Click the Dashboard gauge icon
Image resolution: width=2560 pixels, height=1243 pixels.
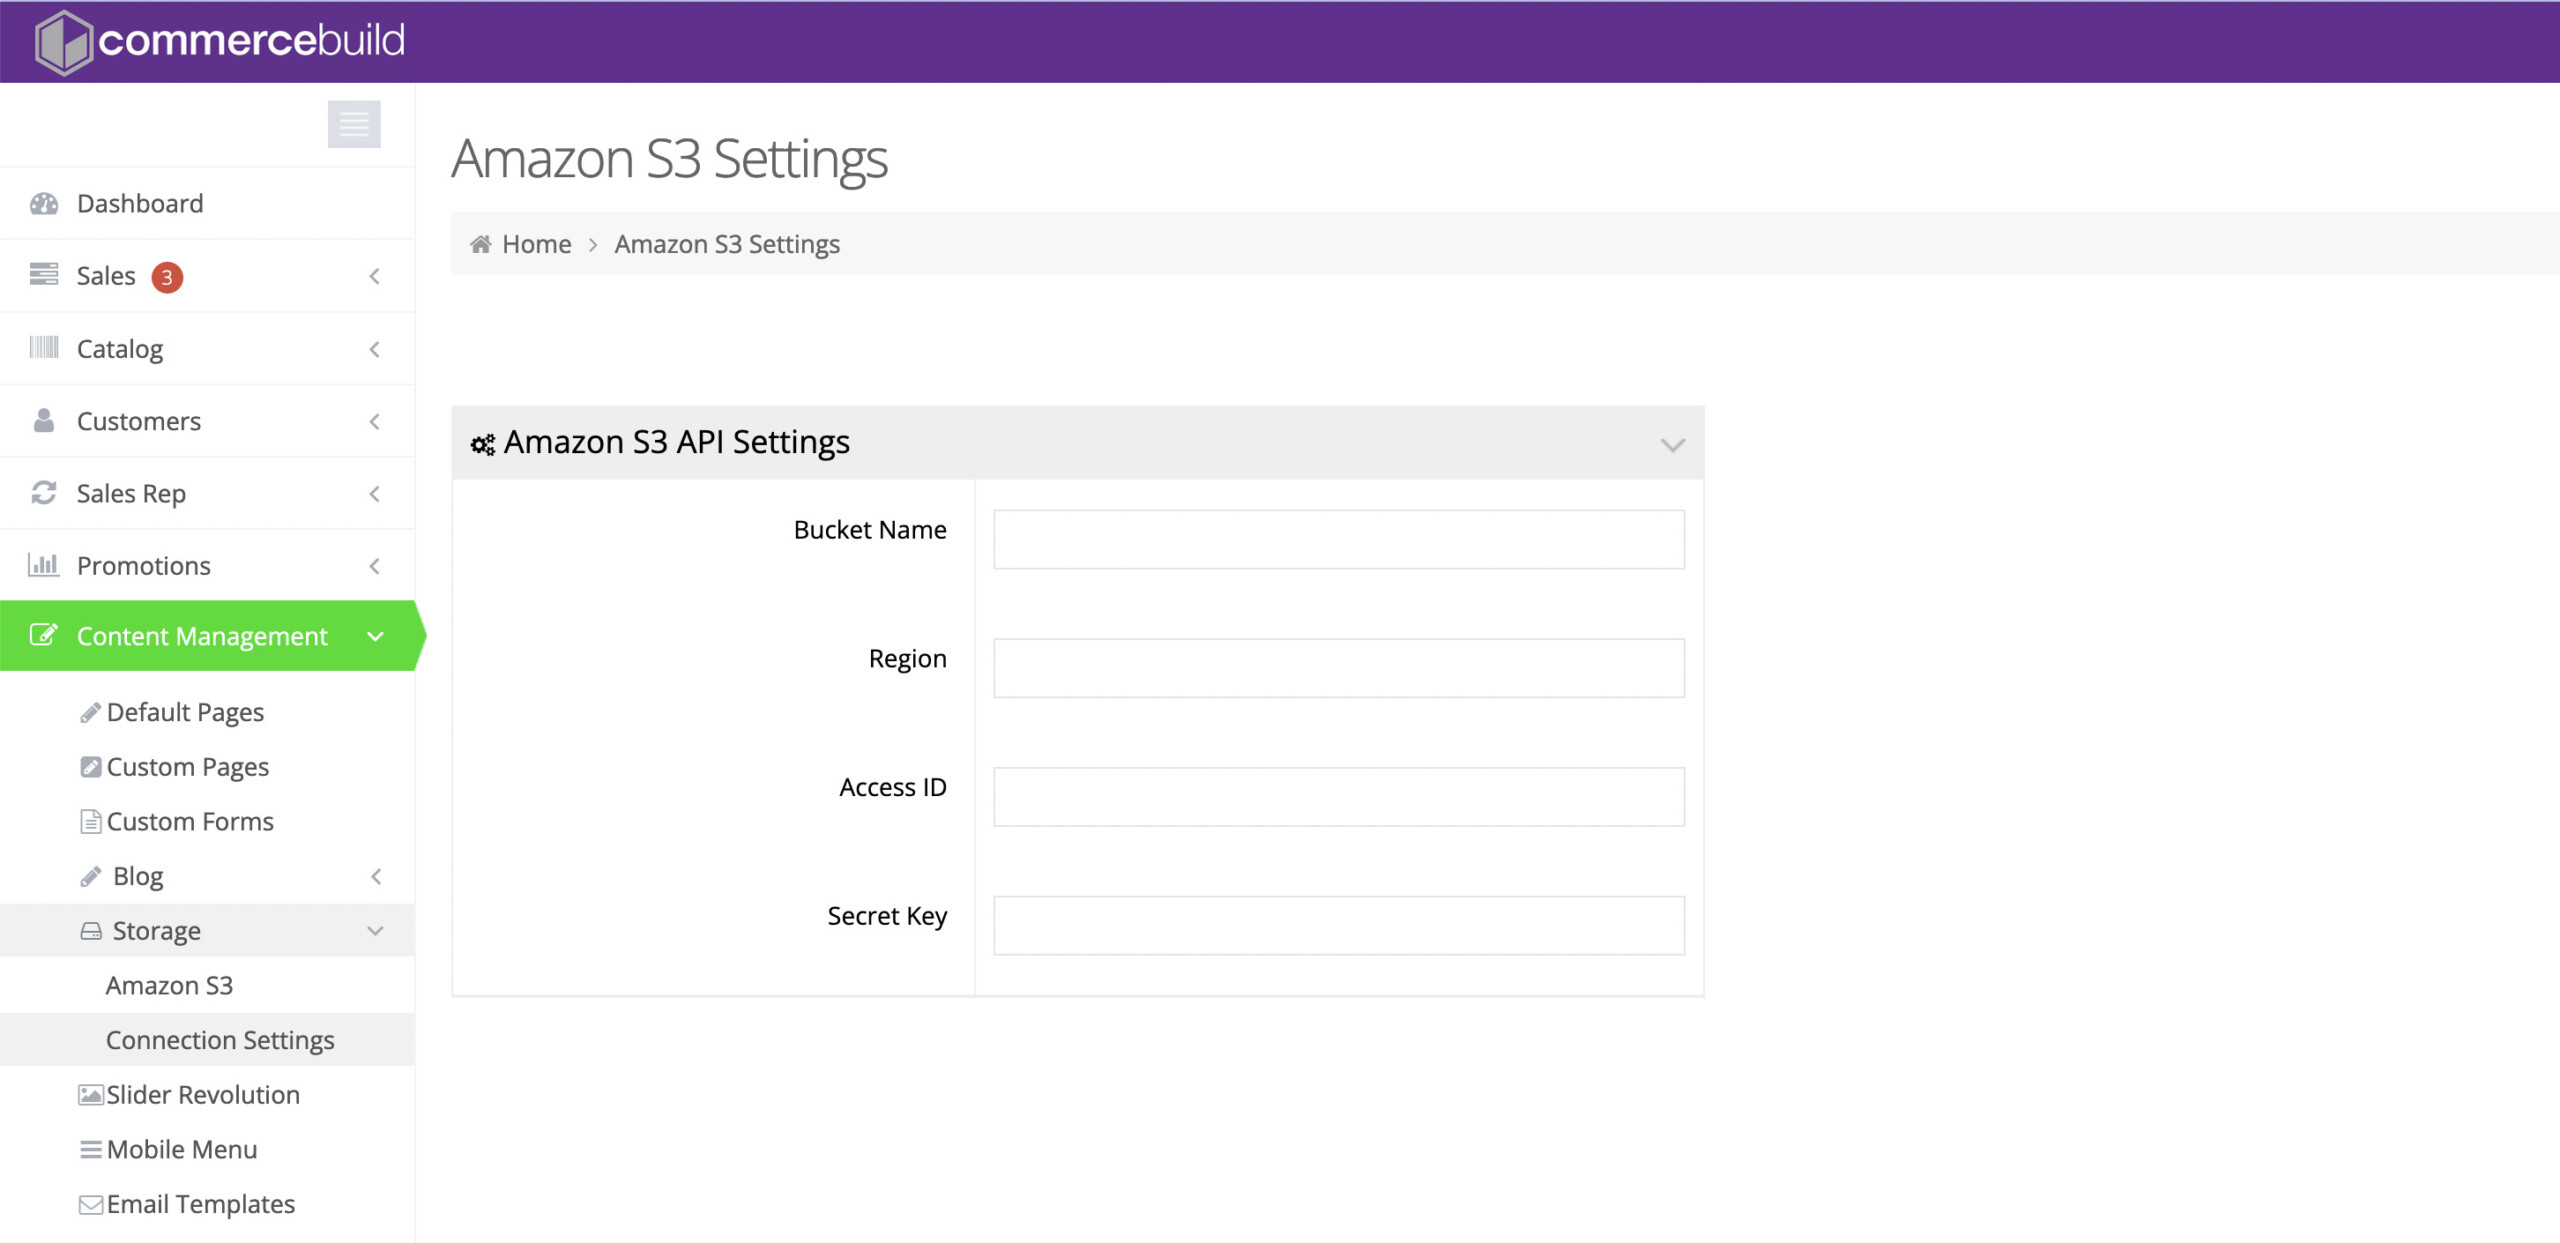pyautogui.click(x=44, y=204)
